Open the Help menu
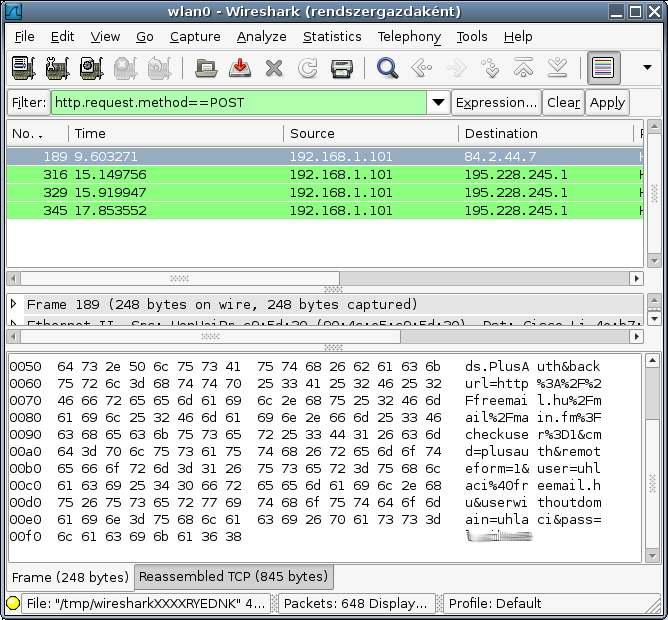Image resolution: width=668 pixels, height=620 pixels. point(518,37)
